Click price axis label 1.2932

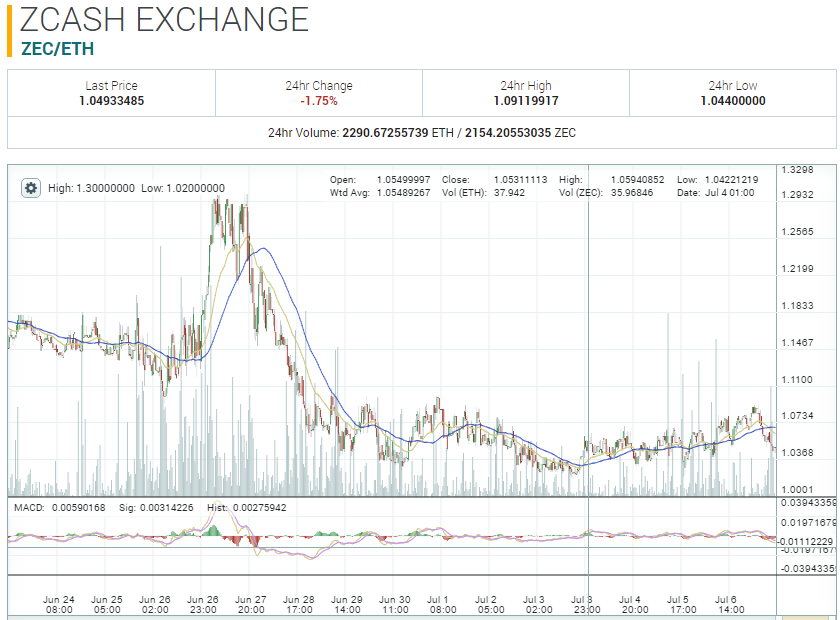pos(797,195)
